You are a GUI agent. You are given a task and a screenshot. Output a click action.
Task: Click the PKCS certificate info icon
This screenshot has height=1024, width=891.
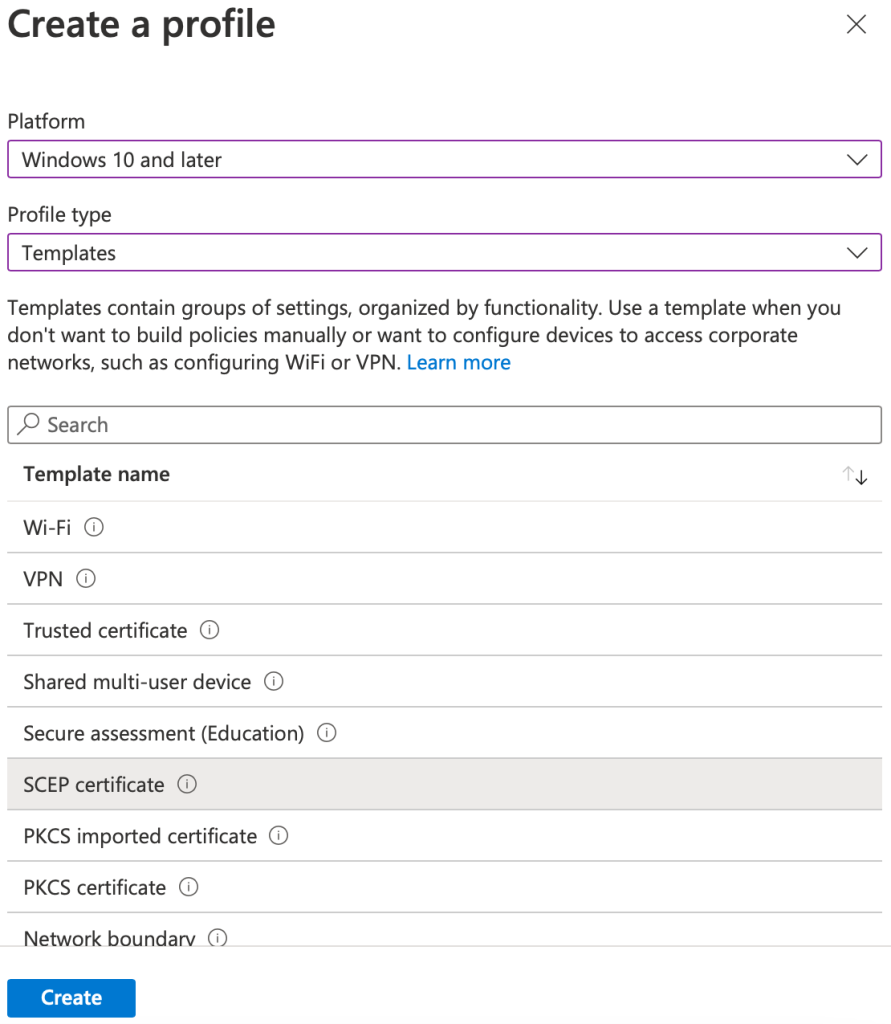[189, 887]
